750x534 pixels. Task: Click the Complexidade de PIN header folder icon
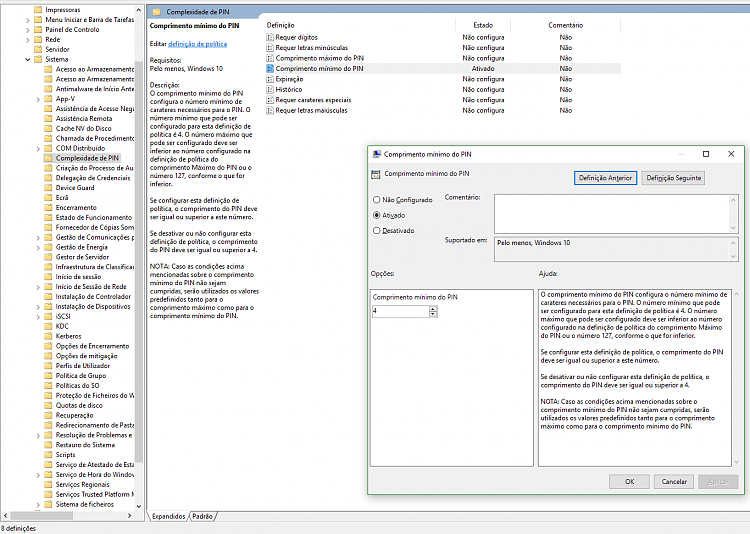[x=156, y=11]
